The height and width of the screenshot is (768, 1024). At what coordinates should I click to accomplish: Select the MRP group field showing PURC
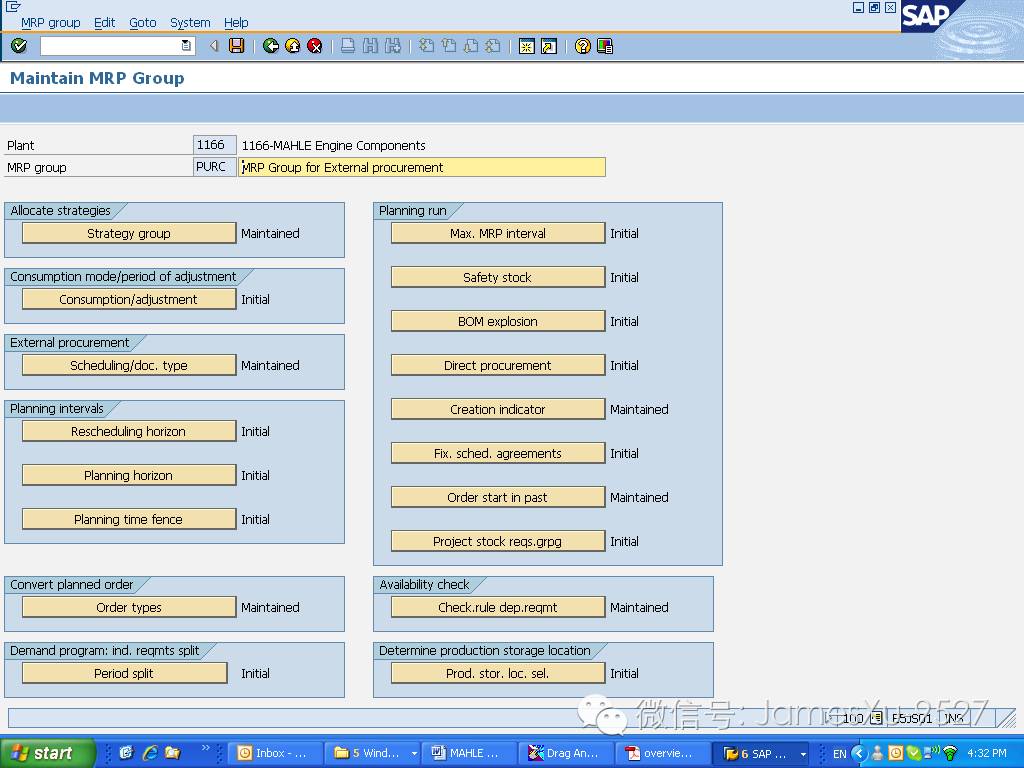214,167
